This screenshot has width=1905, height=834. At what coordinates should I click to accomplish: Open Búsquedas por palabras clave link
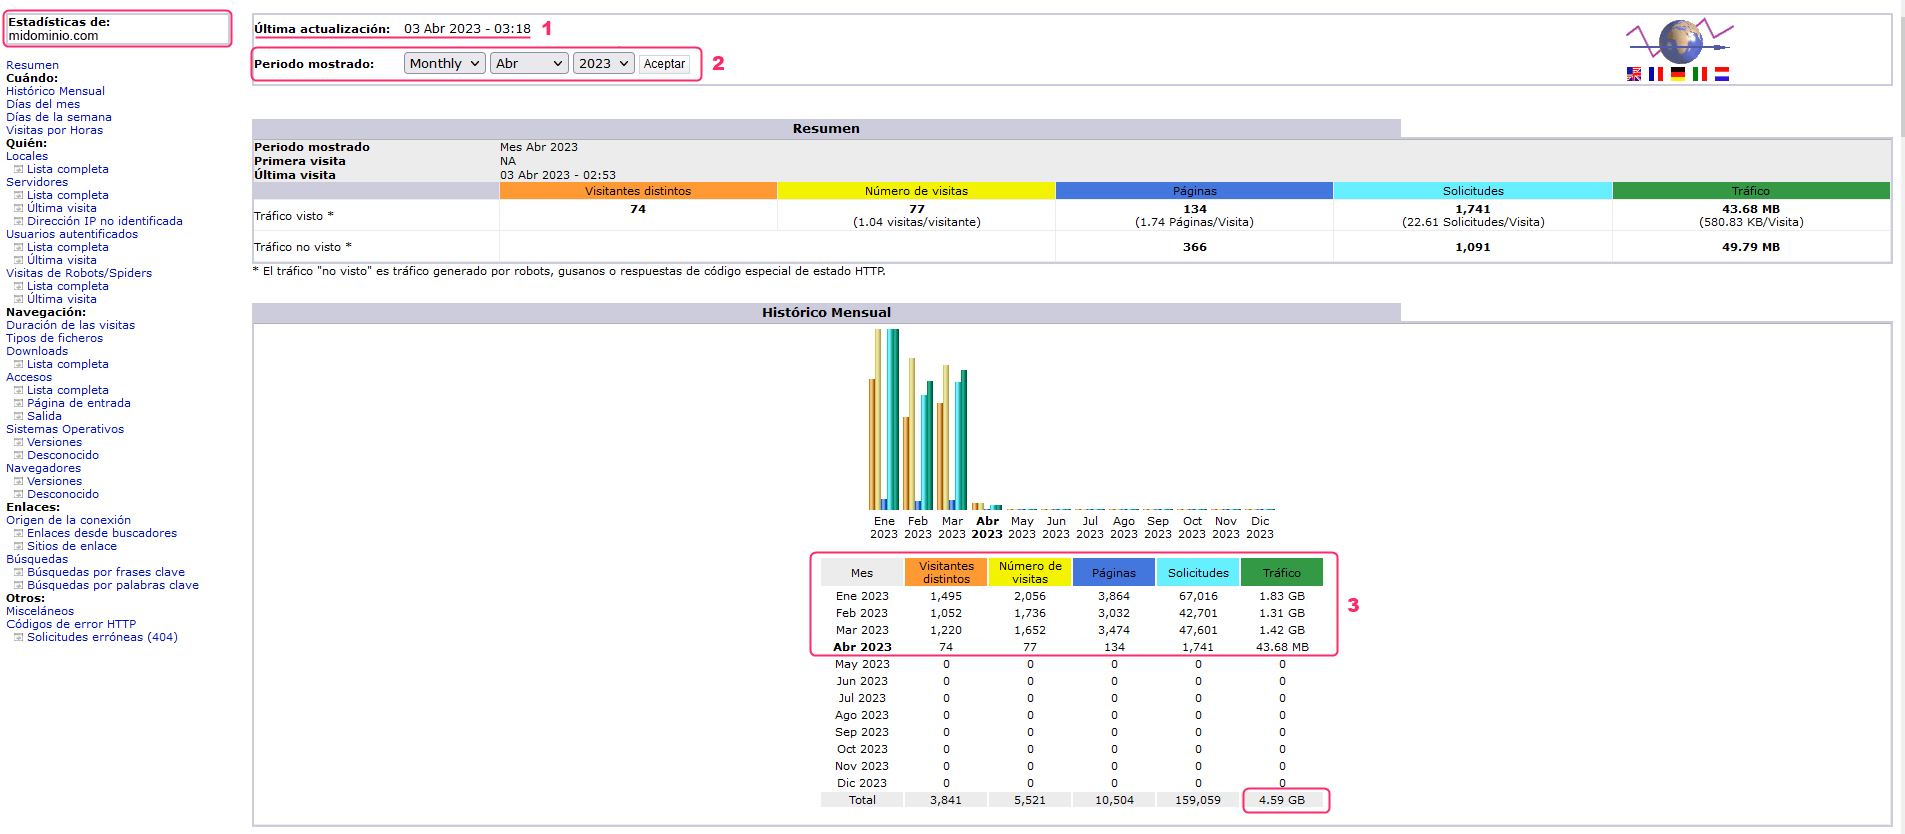[x=113, y=585]
